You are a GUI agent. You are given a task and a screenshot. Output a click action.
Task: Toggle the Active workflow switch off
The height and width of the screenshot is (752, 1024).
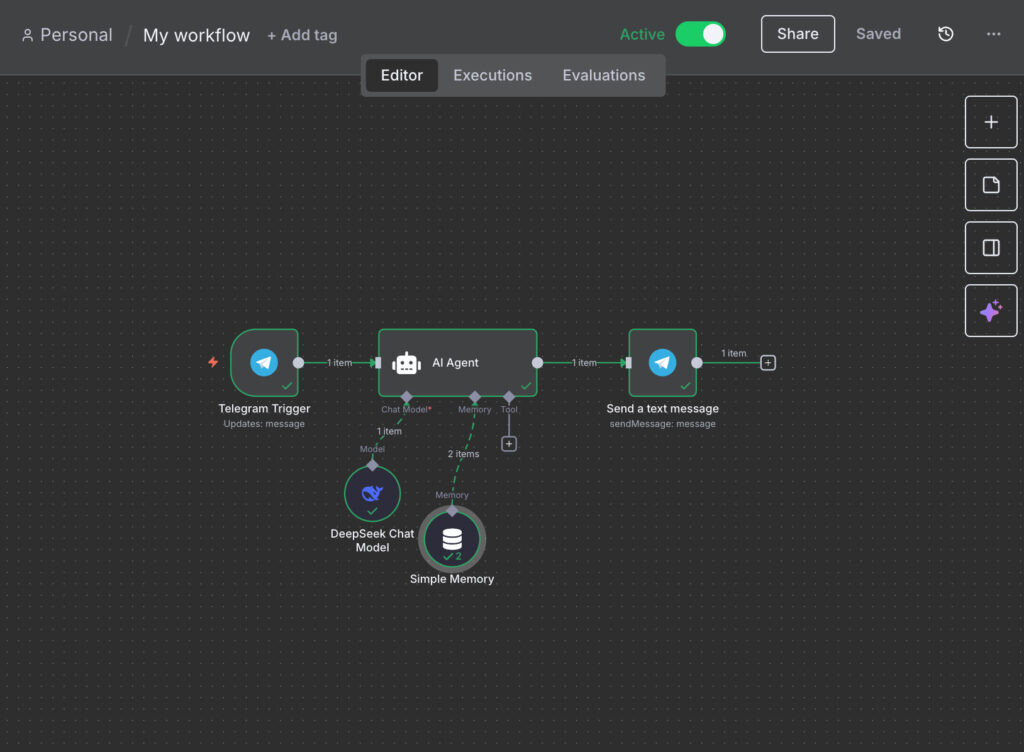[700, 34]
